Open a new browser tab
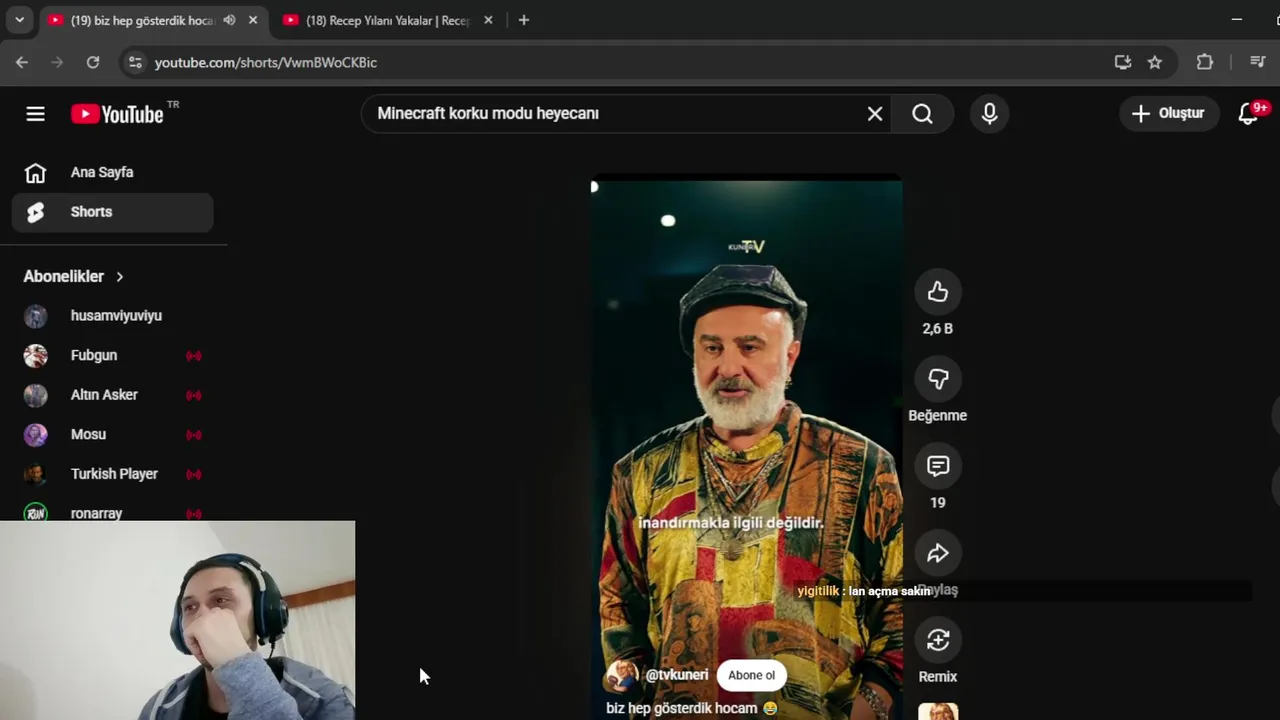Viewport: 1280px width, 720px height. pyautogui.click(x=523, y=20)
